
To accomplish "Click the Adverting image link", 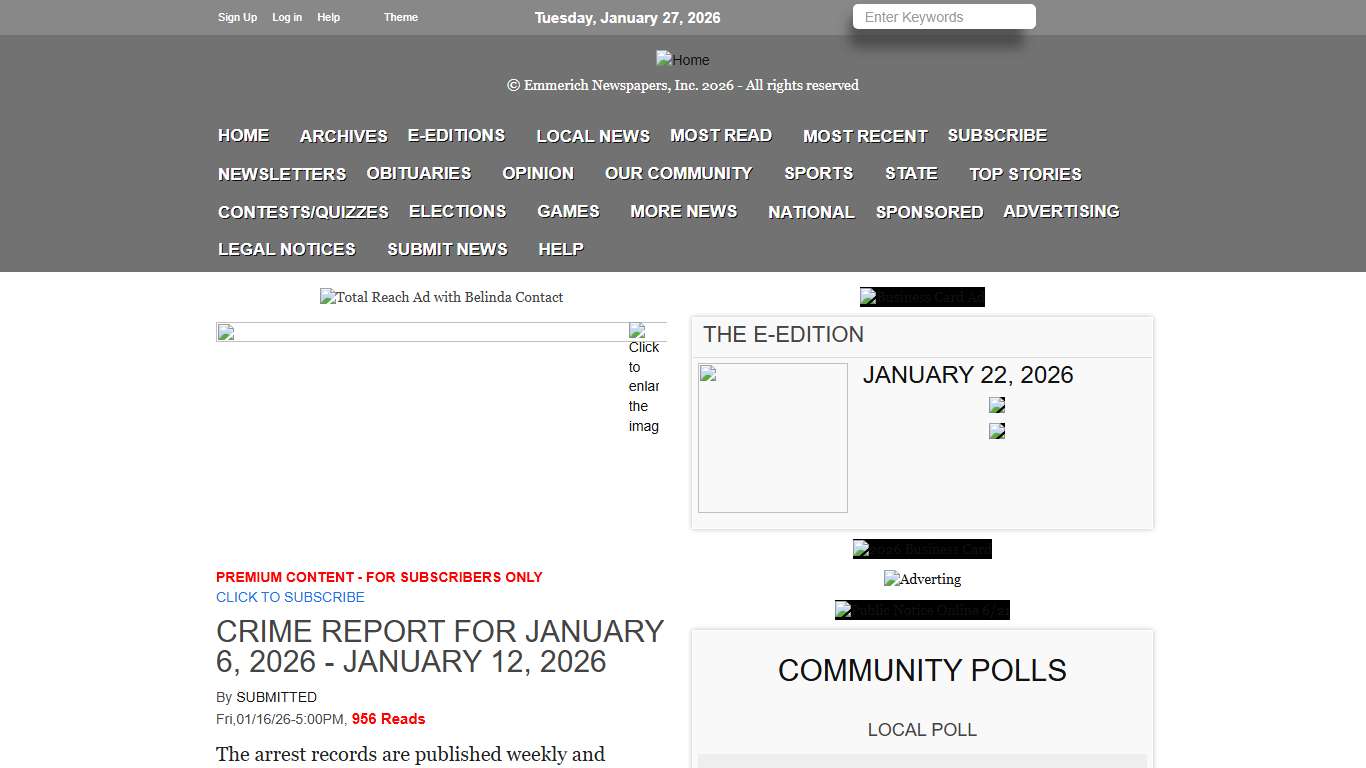I will click(922, 579).
